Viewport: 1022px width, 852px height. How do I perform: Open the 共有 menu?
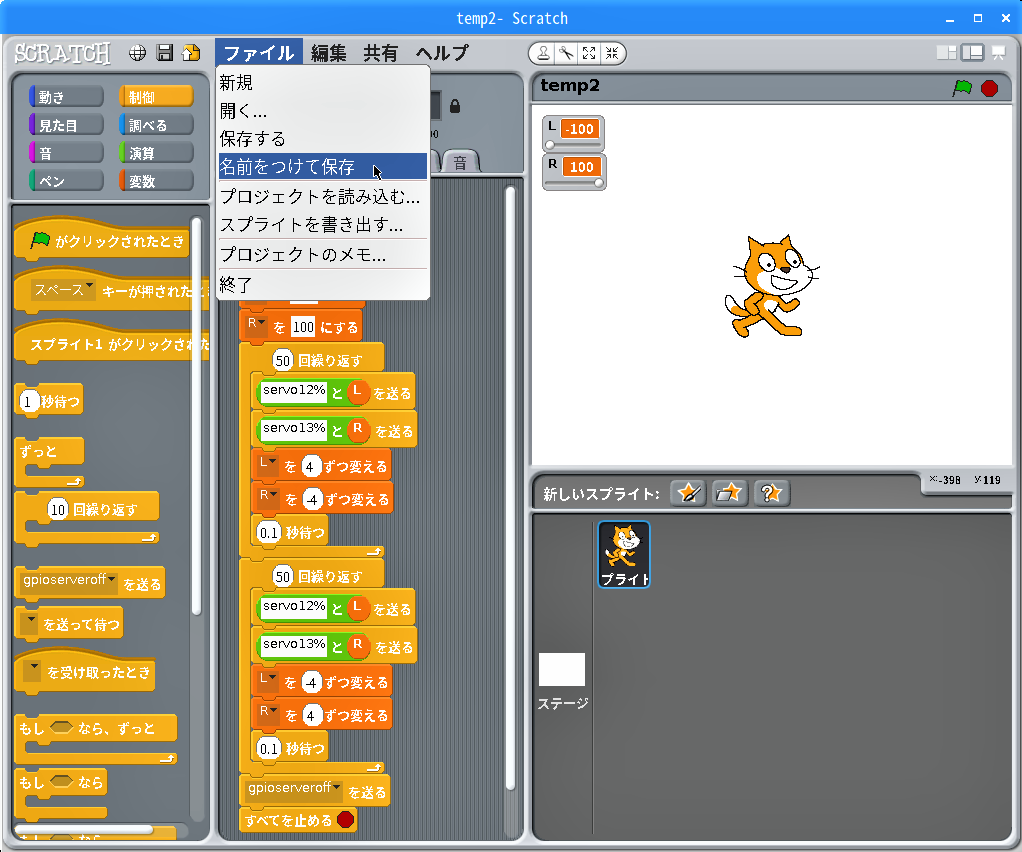(x=381, y=53)
